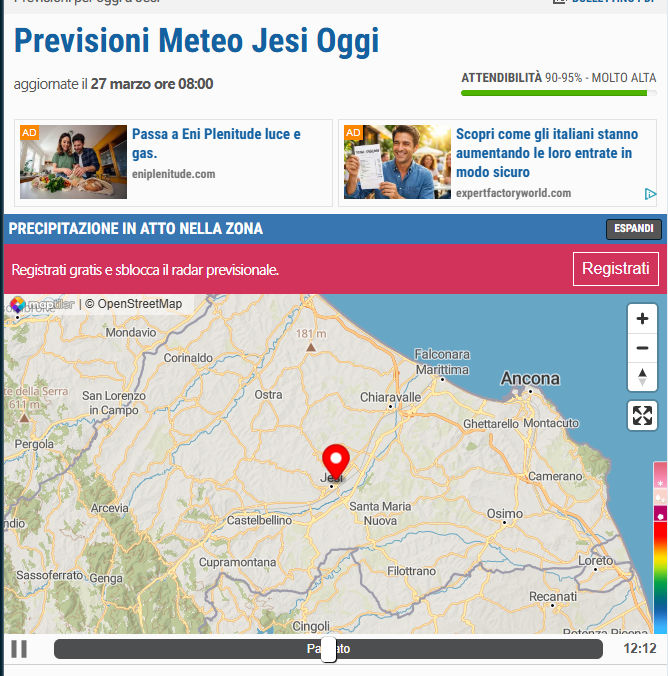The width and height of the screenshot is (668, 676).
Task: Click the MapTiler logo on map
Action: tap(42, 304)
